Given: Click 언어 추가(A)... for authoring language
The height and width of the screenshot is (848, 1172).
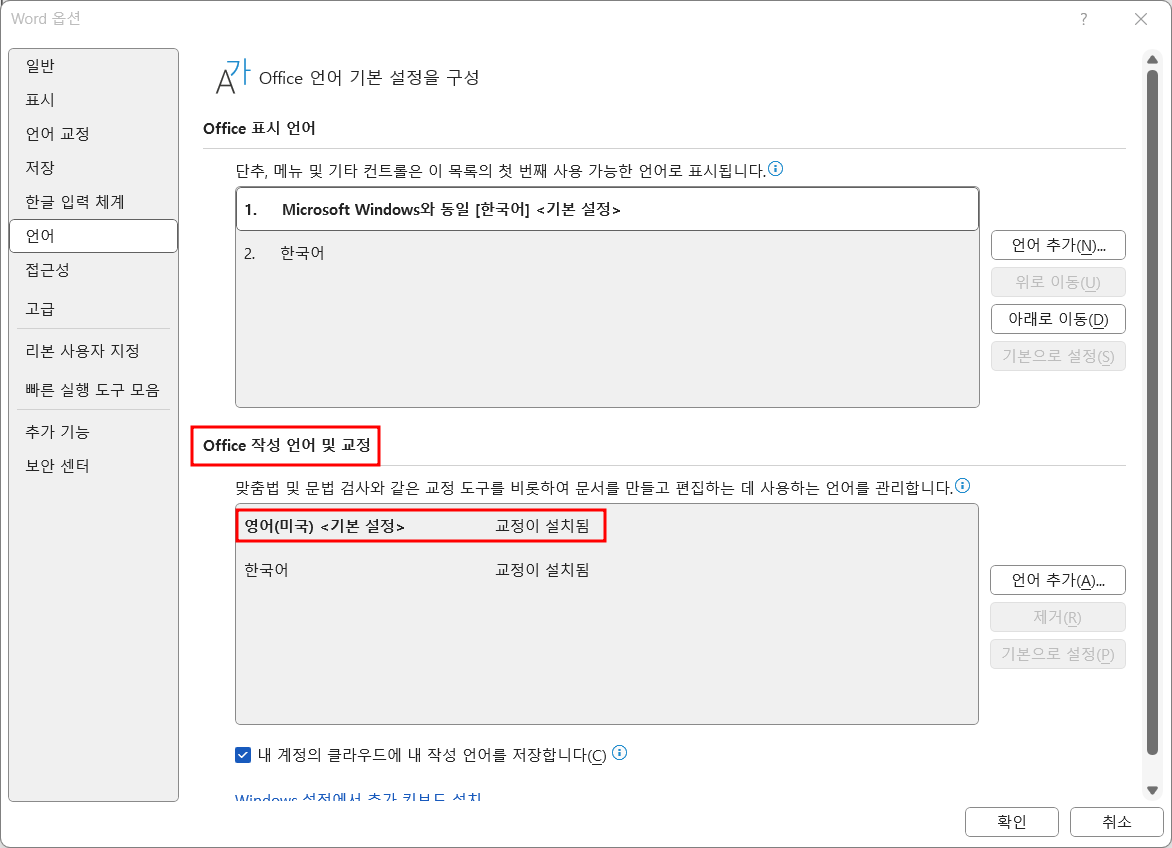Looking at the screenshot, I should 1058,580.
